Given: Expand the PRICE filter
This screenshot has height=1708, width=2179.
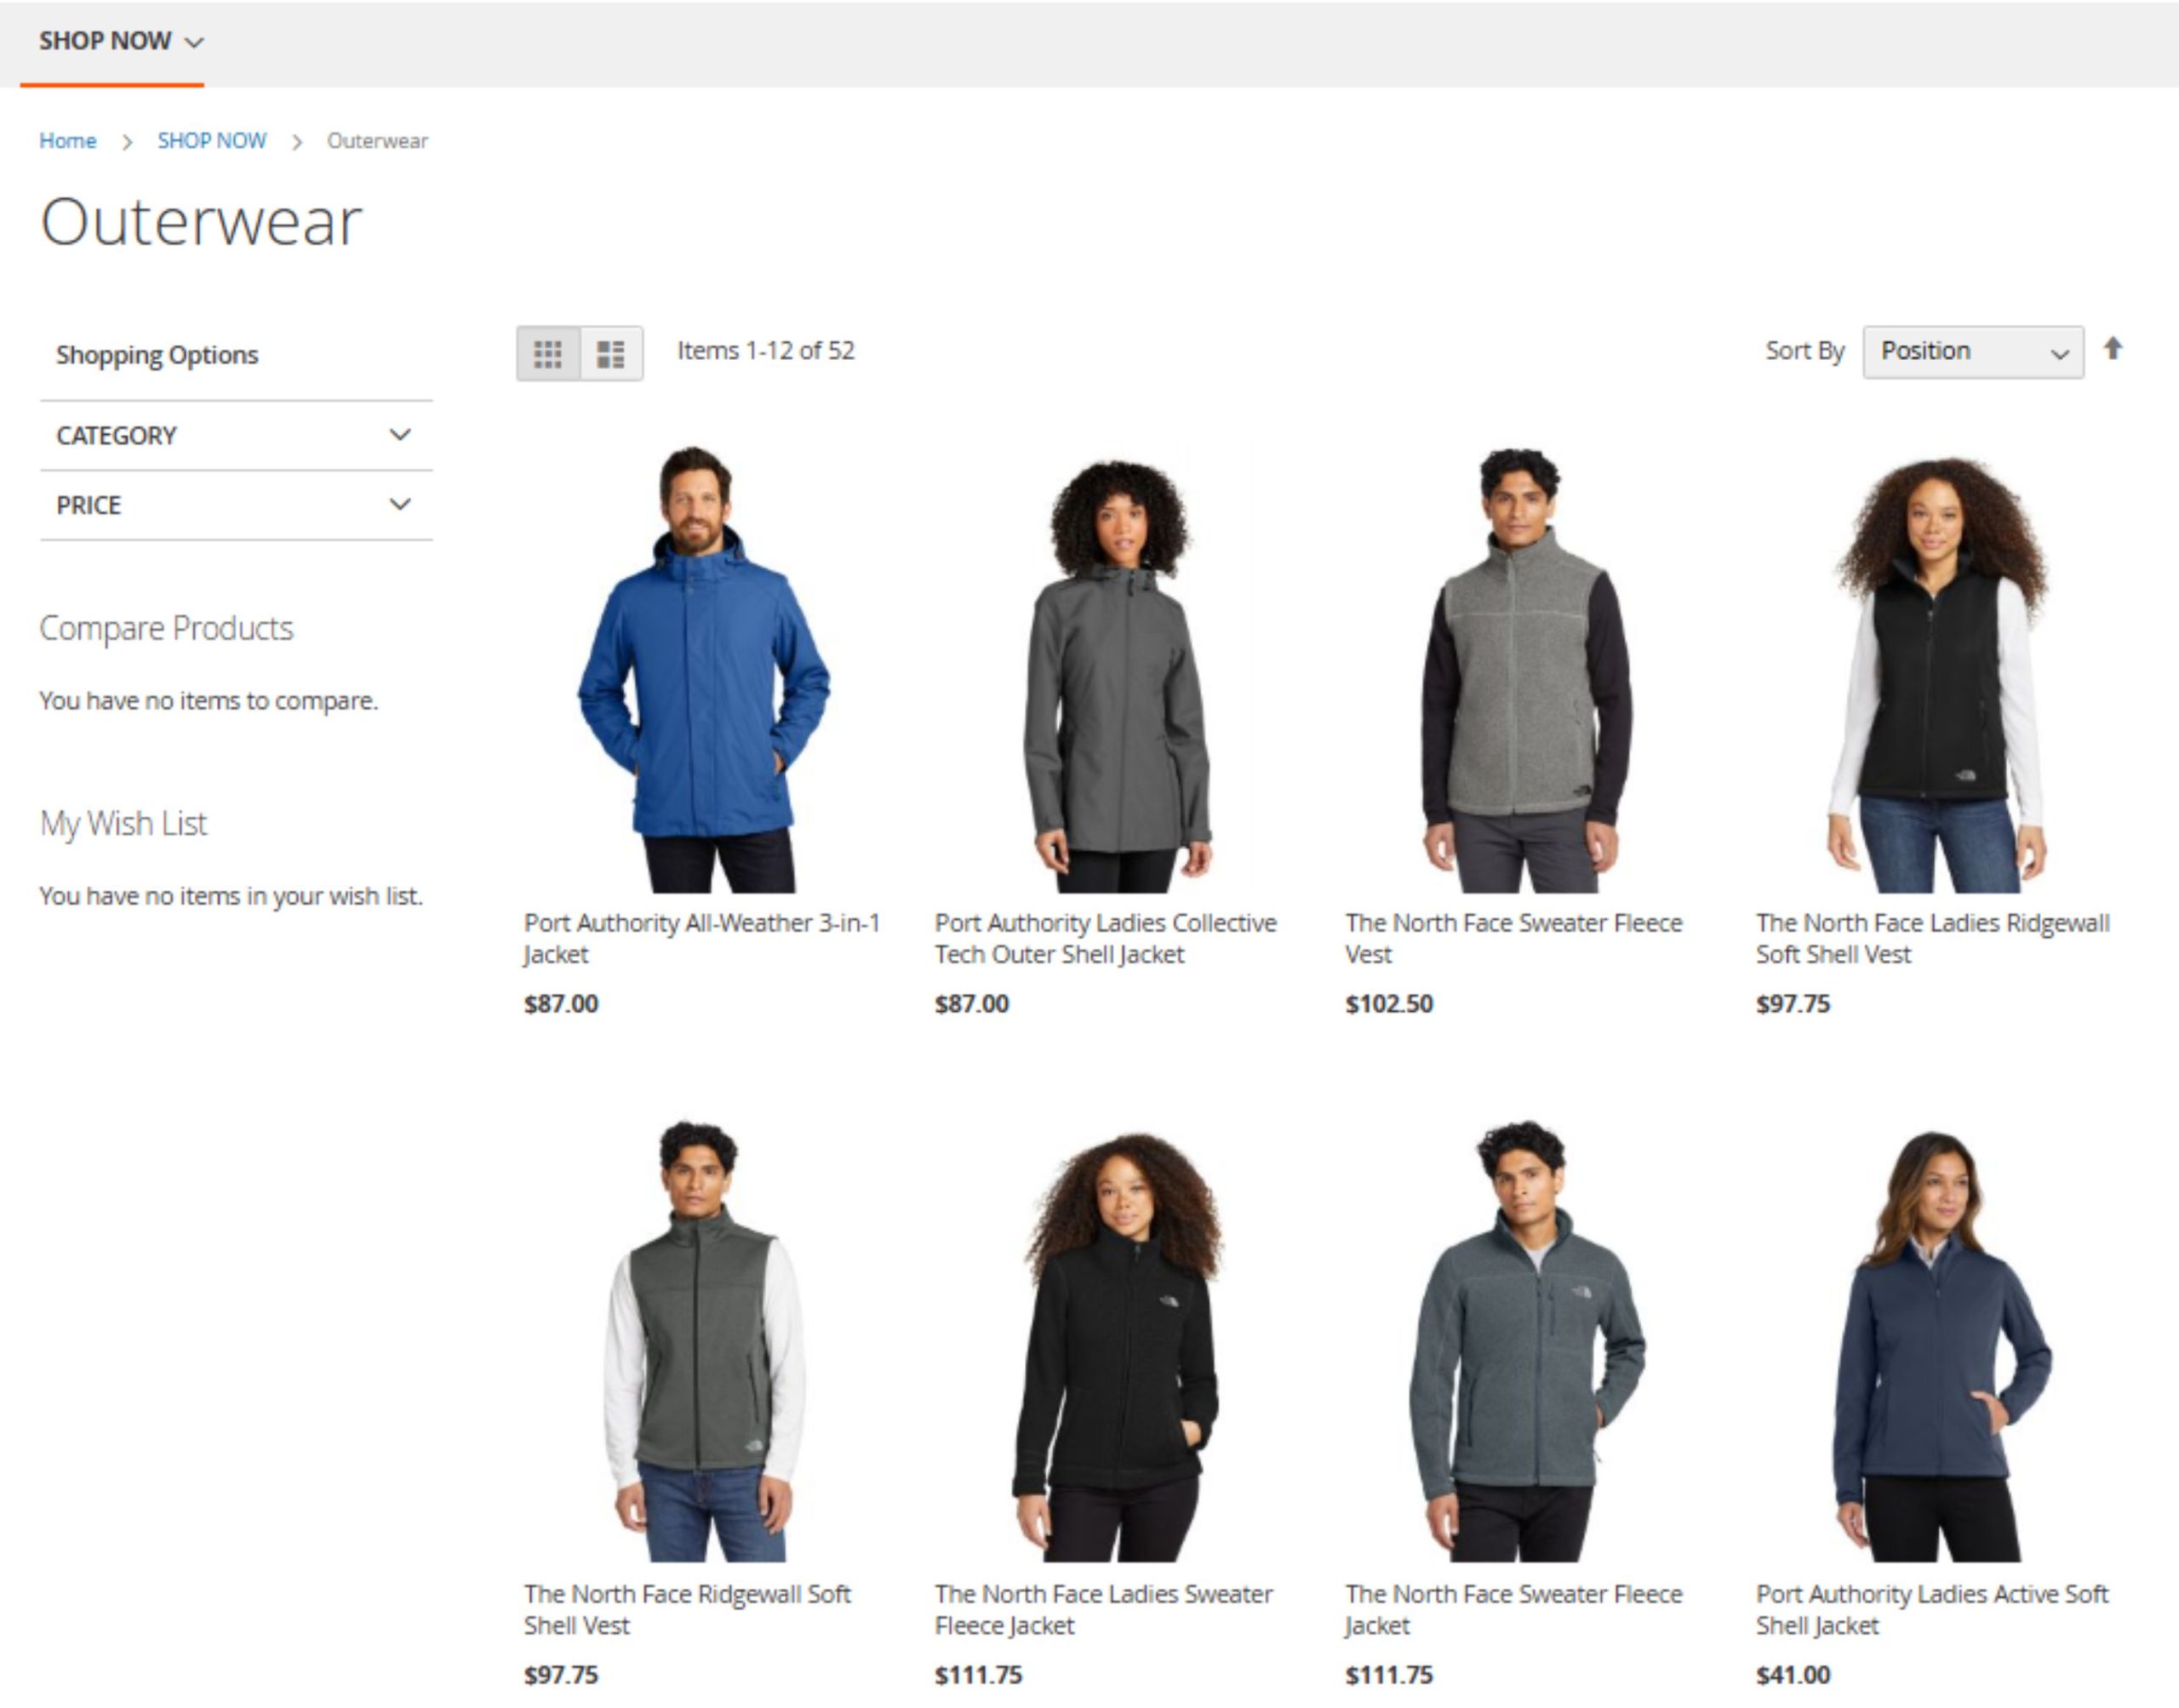Looking at the screenshot, I should (236, 505).
